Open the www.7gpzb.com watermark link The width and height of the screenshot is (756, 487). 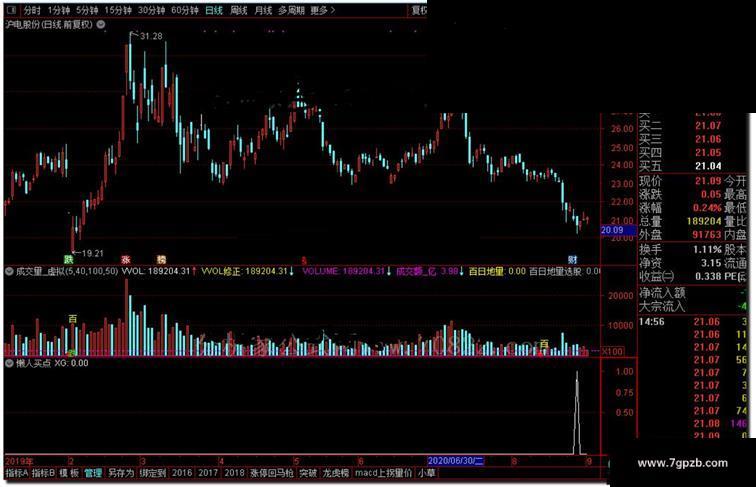click(x=682, y=463)
